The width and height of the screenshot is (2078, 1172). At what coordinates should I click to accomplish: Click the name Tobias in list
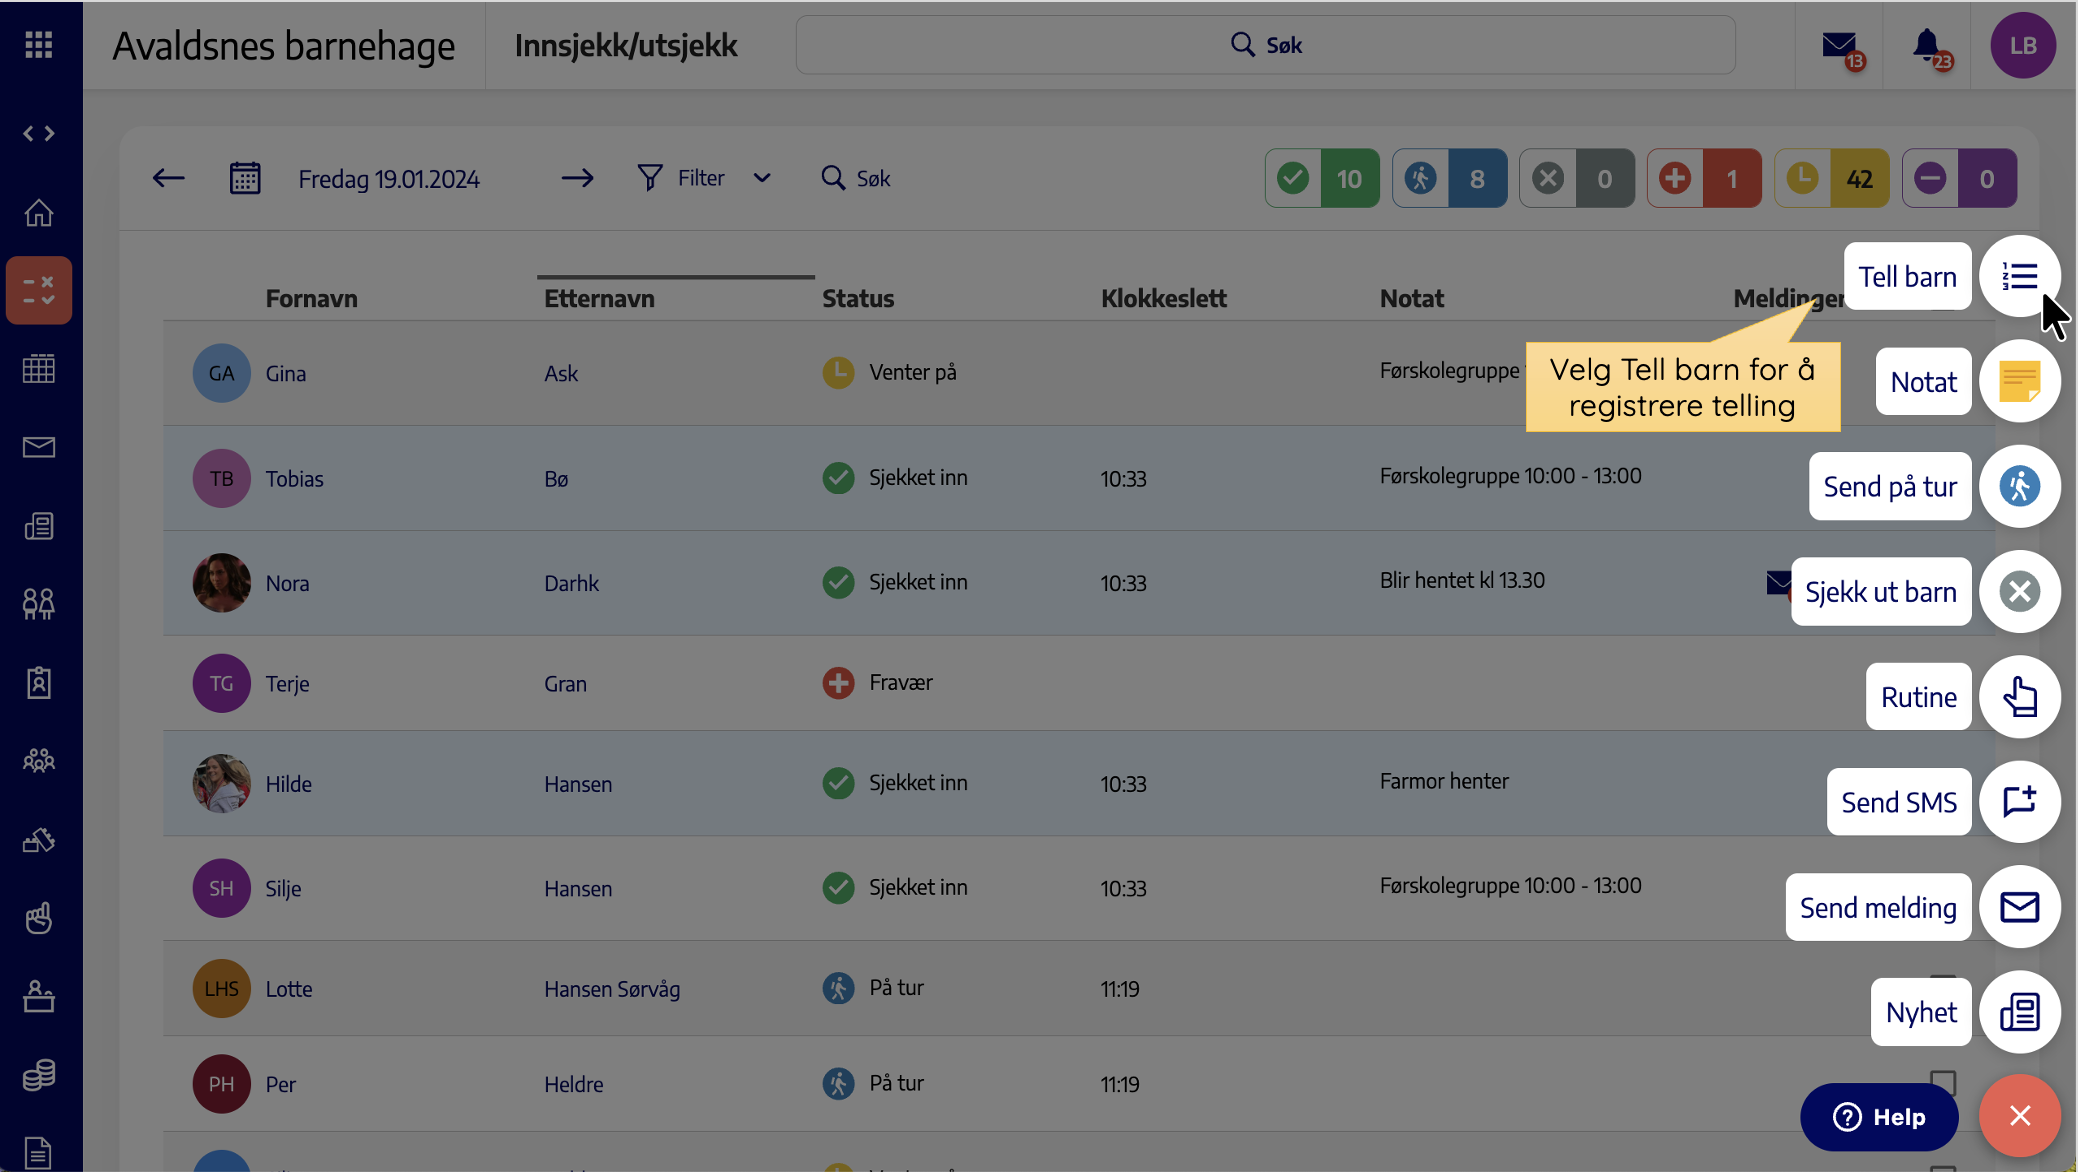click(x=294, y=479)
